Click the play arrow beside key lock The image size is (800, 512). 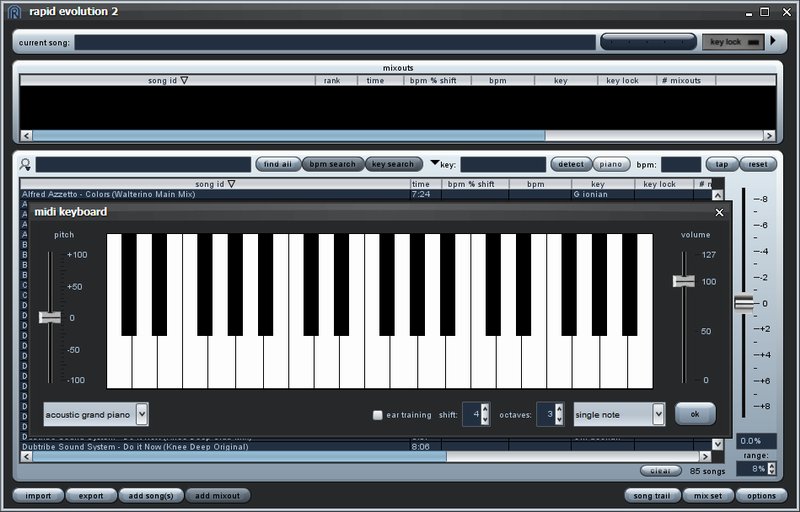[x=773, y=41]
